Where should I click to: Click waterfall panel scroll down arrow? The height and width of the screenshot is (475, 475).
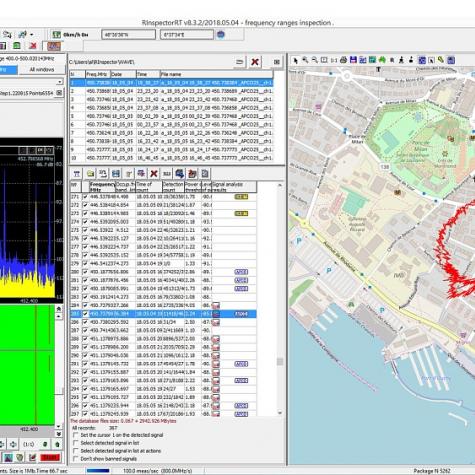tap(59, 426)
